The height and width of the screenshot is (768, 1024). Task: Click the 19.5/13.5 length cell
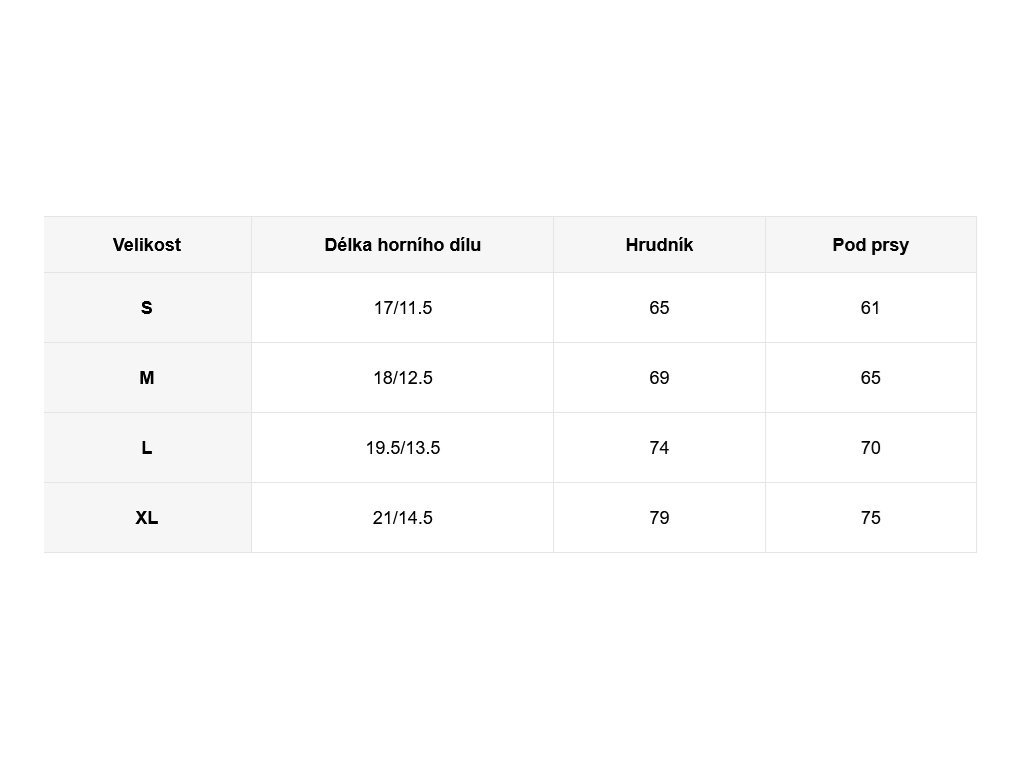[x=402, y=447]
